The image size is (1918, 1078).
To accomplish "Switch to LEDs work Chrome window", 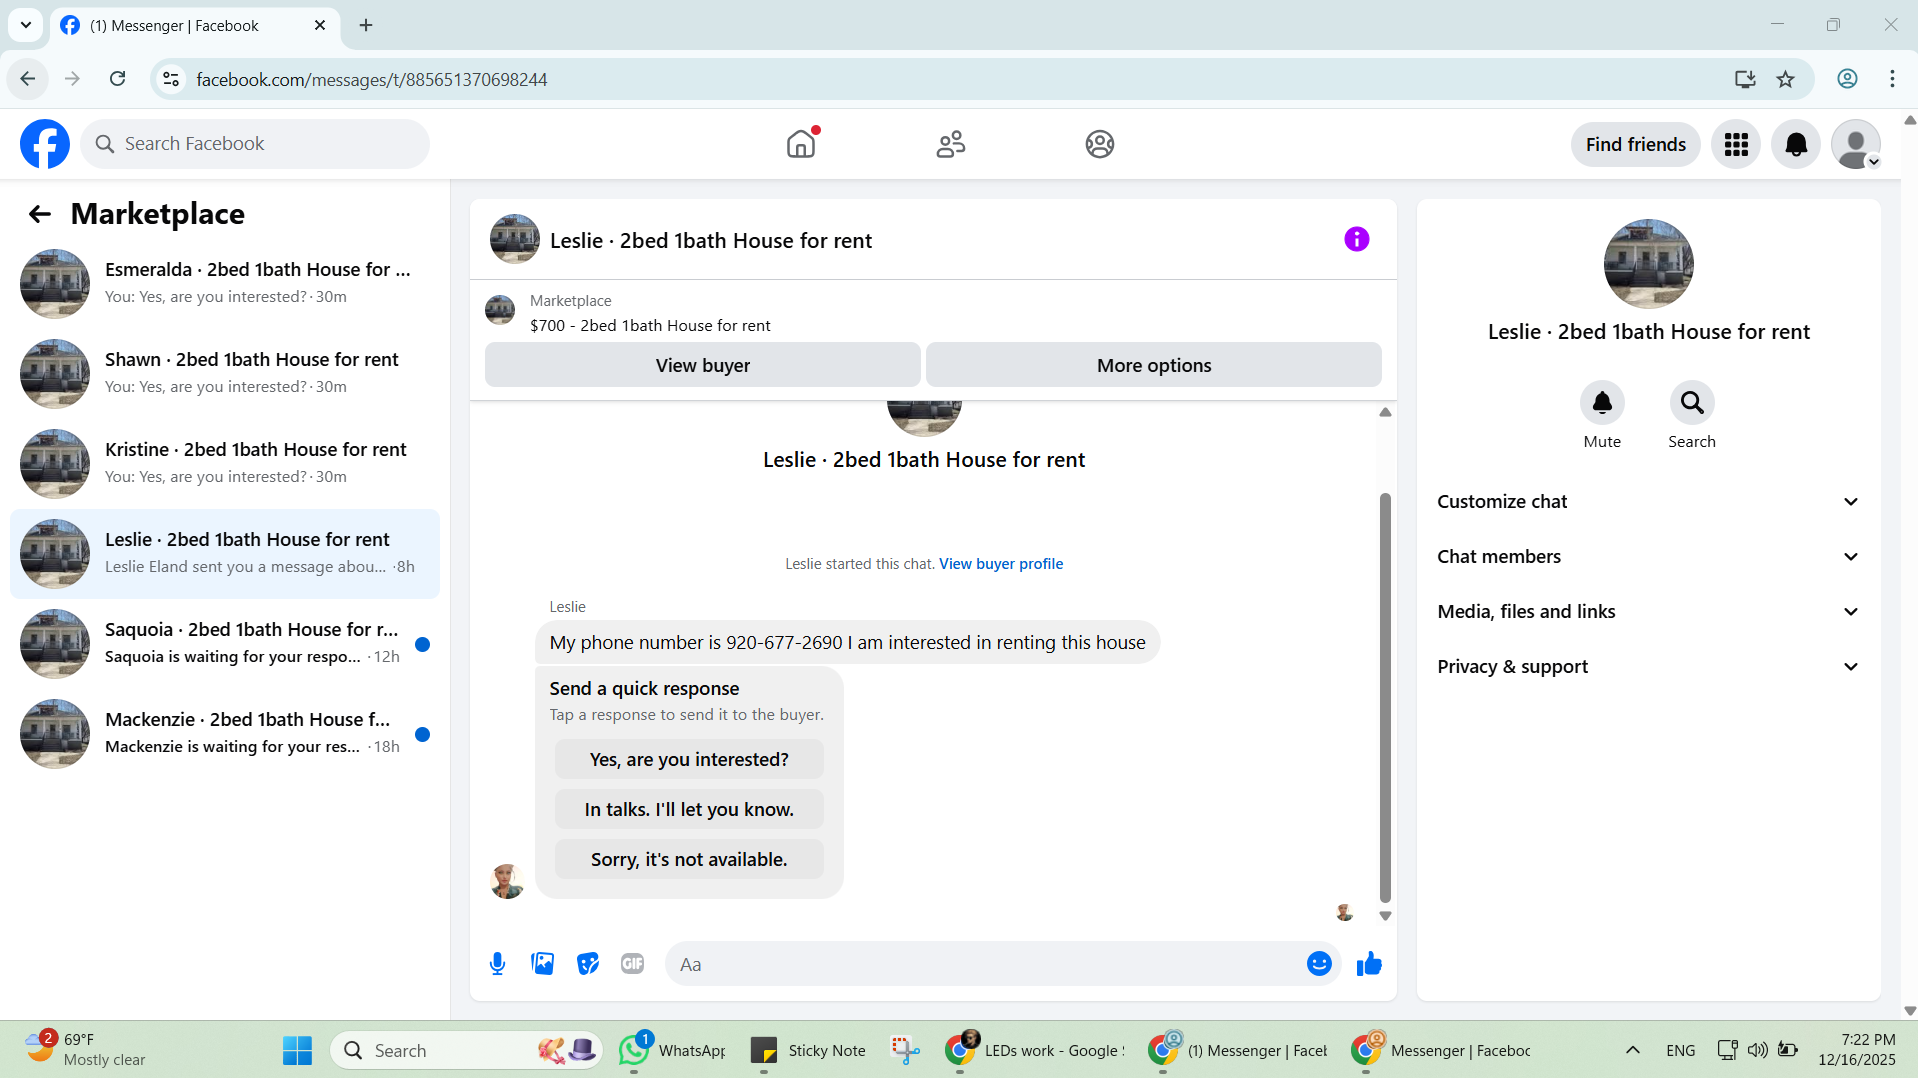I will [x=1036, y=1051].
